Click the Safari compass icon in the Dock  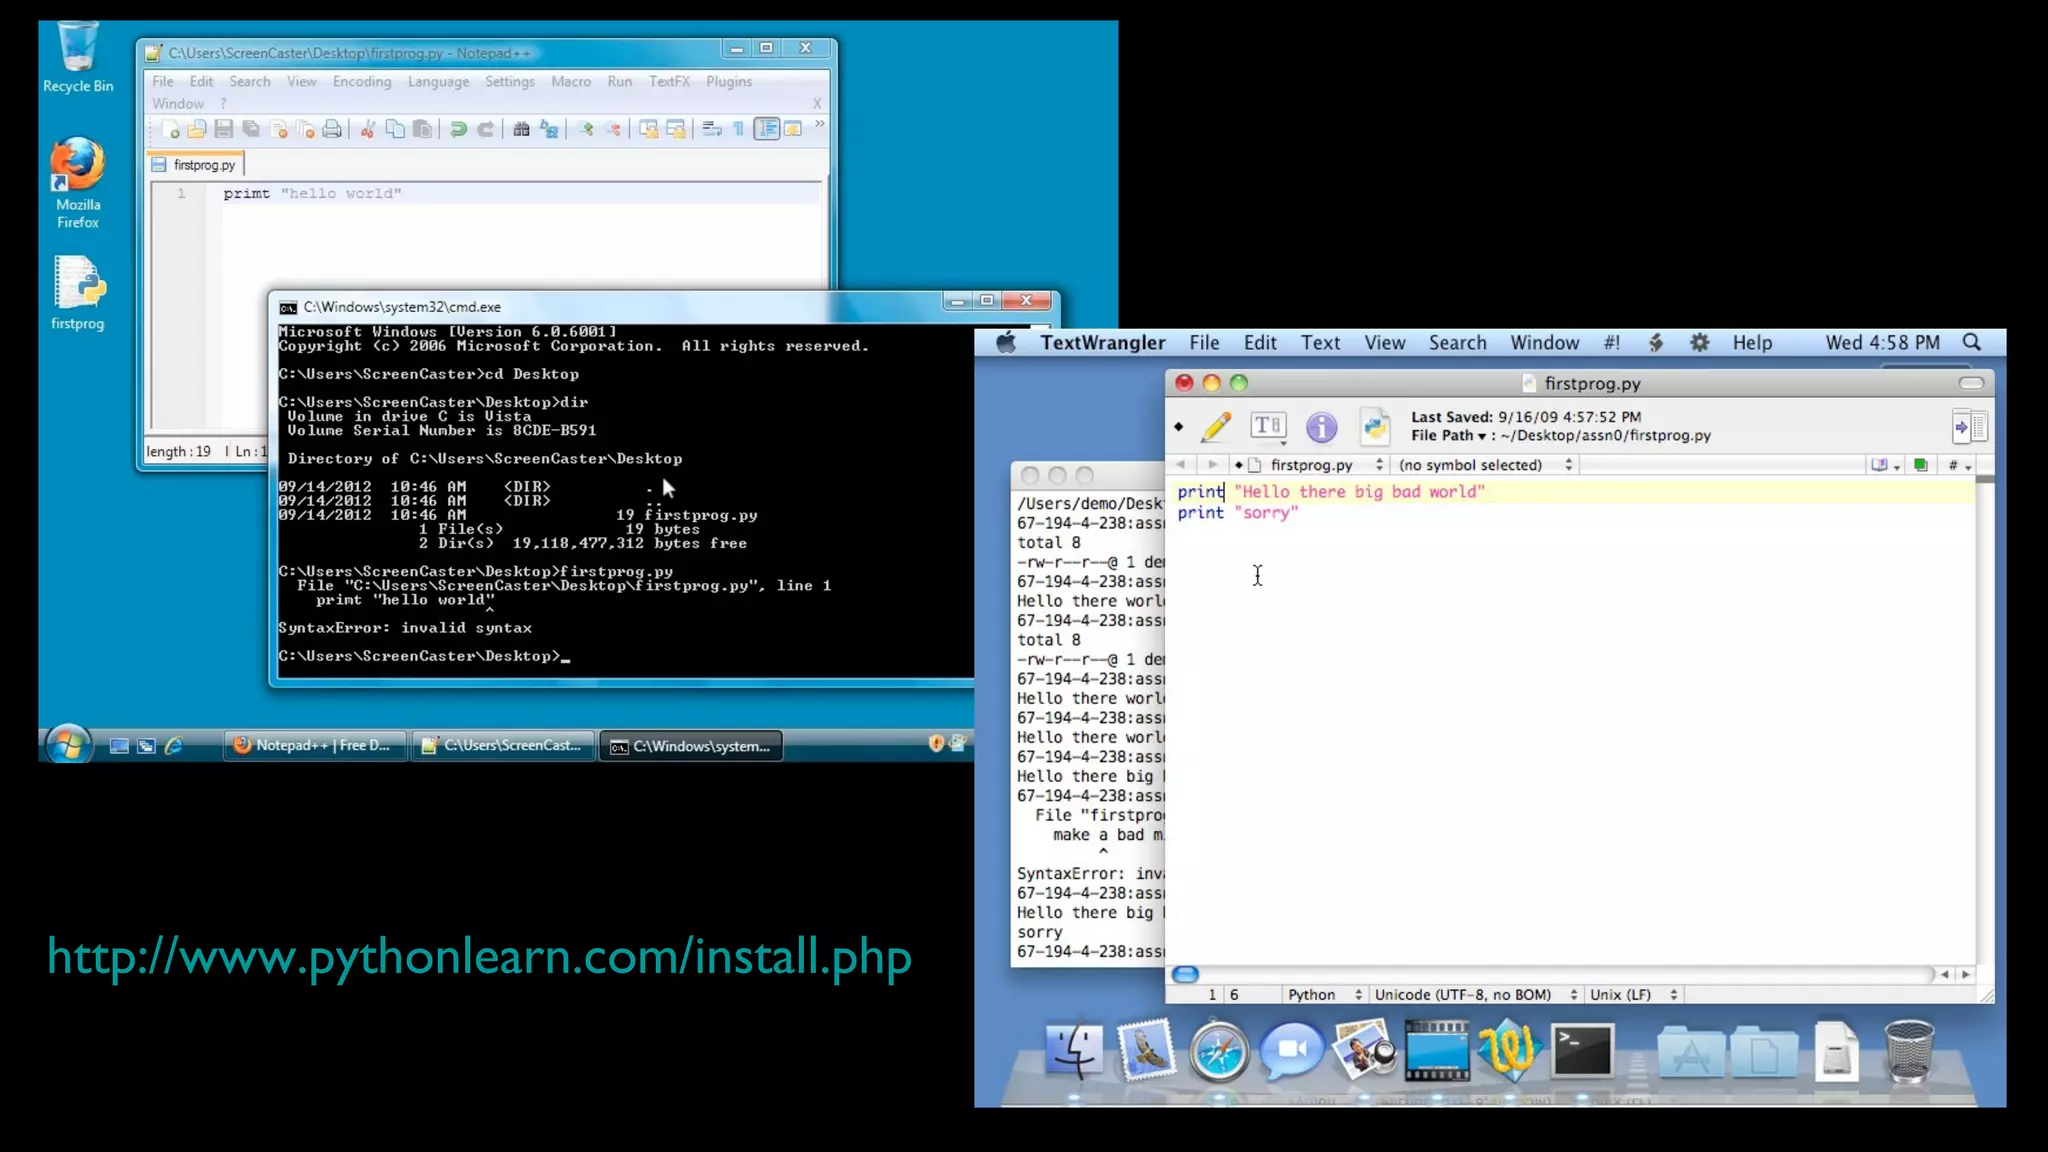[1219, 1052]
